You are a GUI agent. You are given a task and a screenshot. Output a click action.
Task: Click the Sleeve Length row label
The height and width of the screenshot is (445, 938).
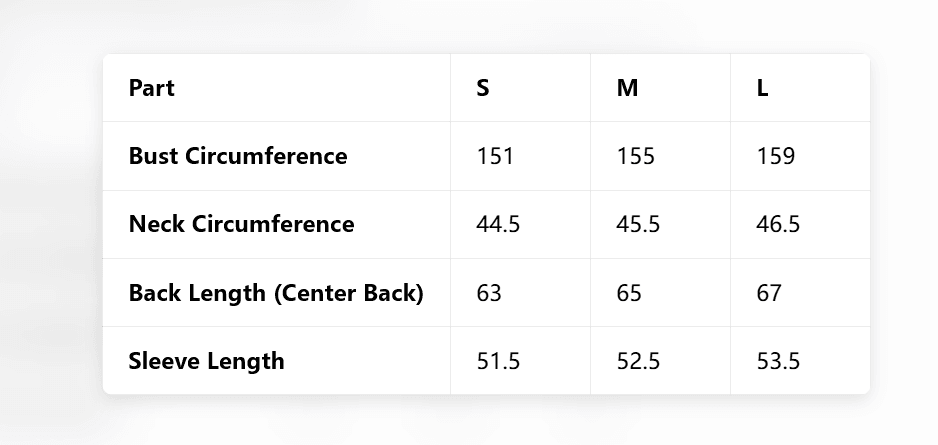coord(207,361)
